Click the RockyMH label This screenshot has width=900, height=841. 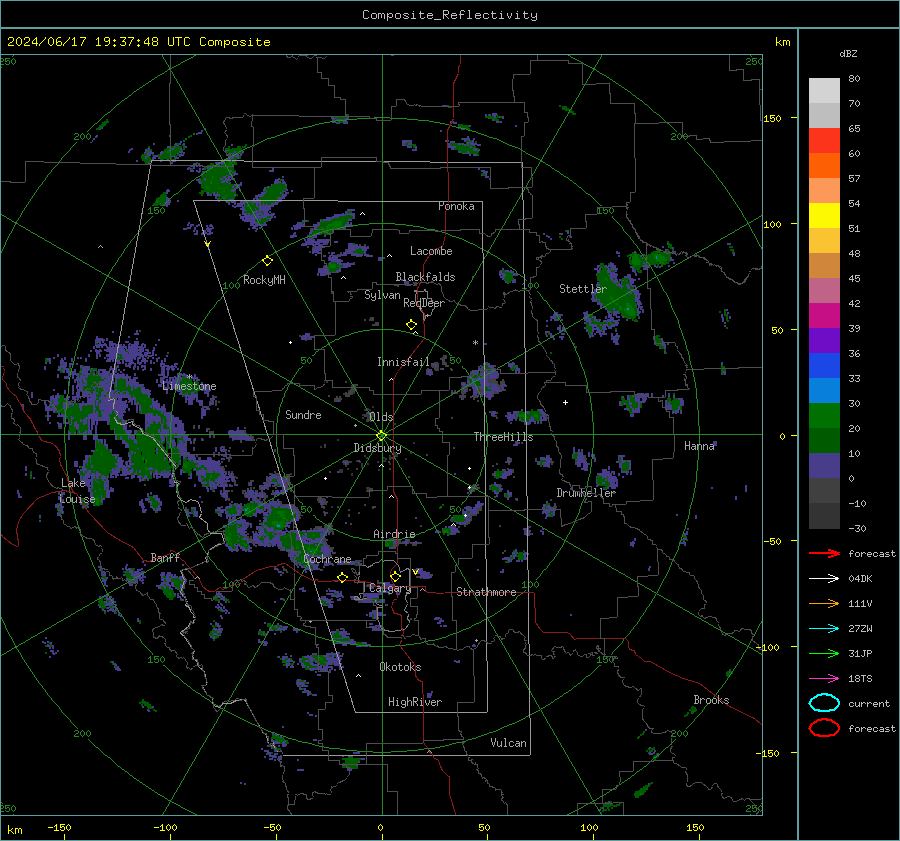pyautogui.click(x=264, y=280)
